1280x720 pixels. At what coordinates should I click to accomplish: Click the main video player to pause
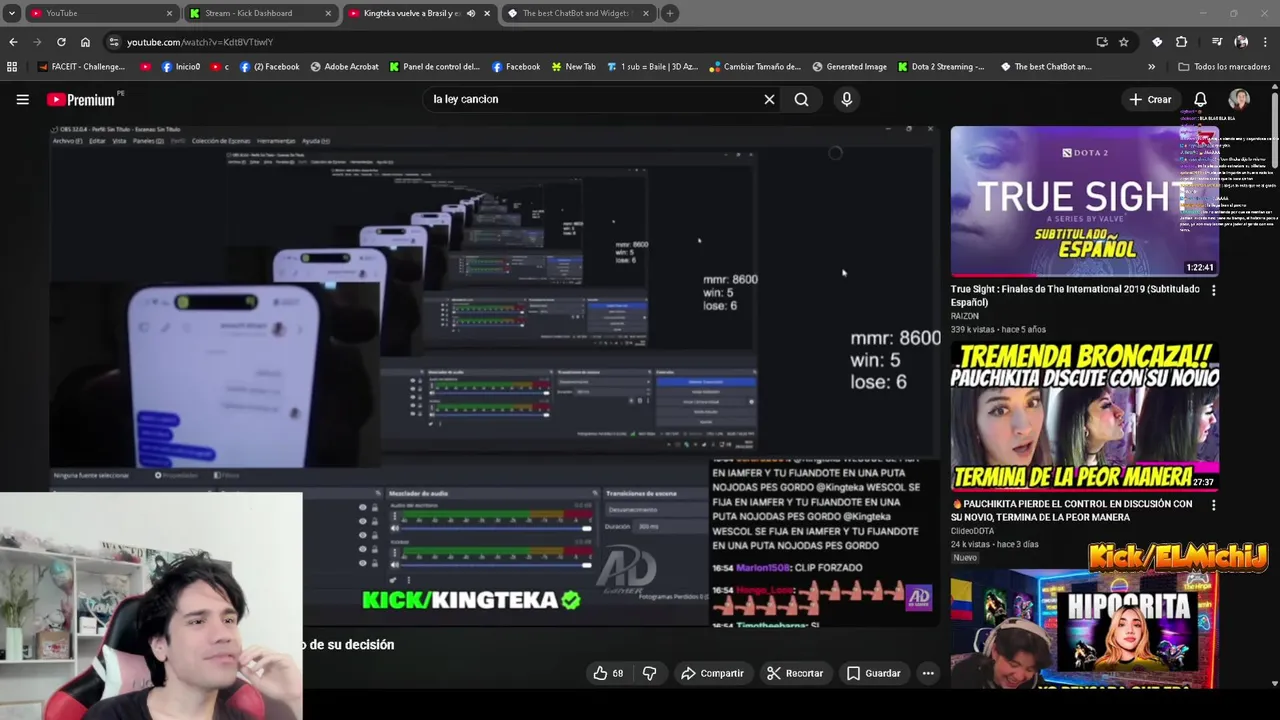coord(495,375)
